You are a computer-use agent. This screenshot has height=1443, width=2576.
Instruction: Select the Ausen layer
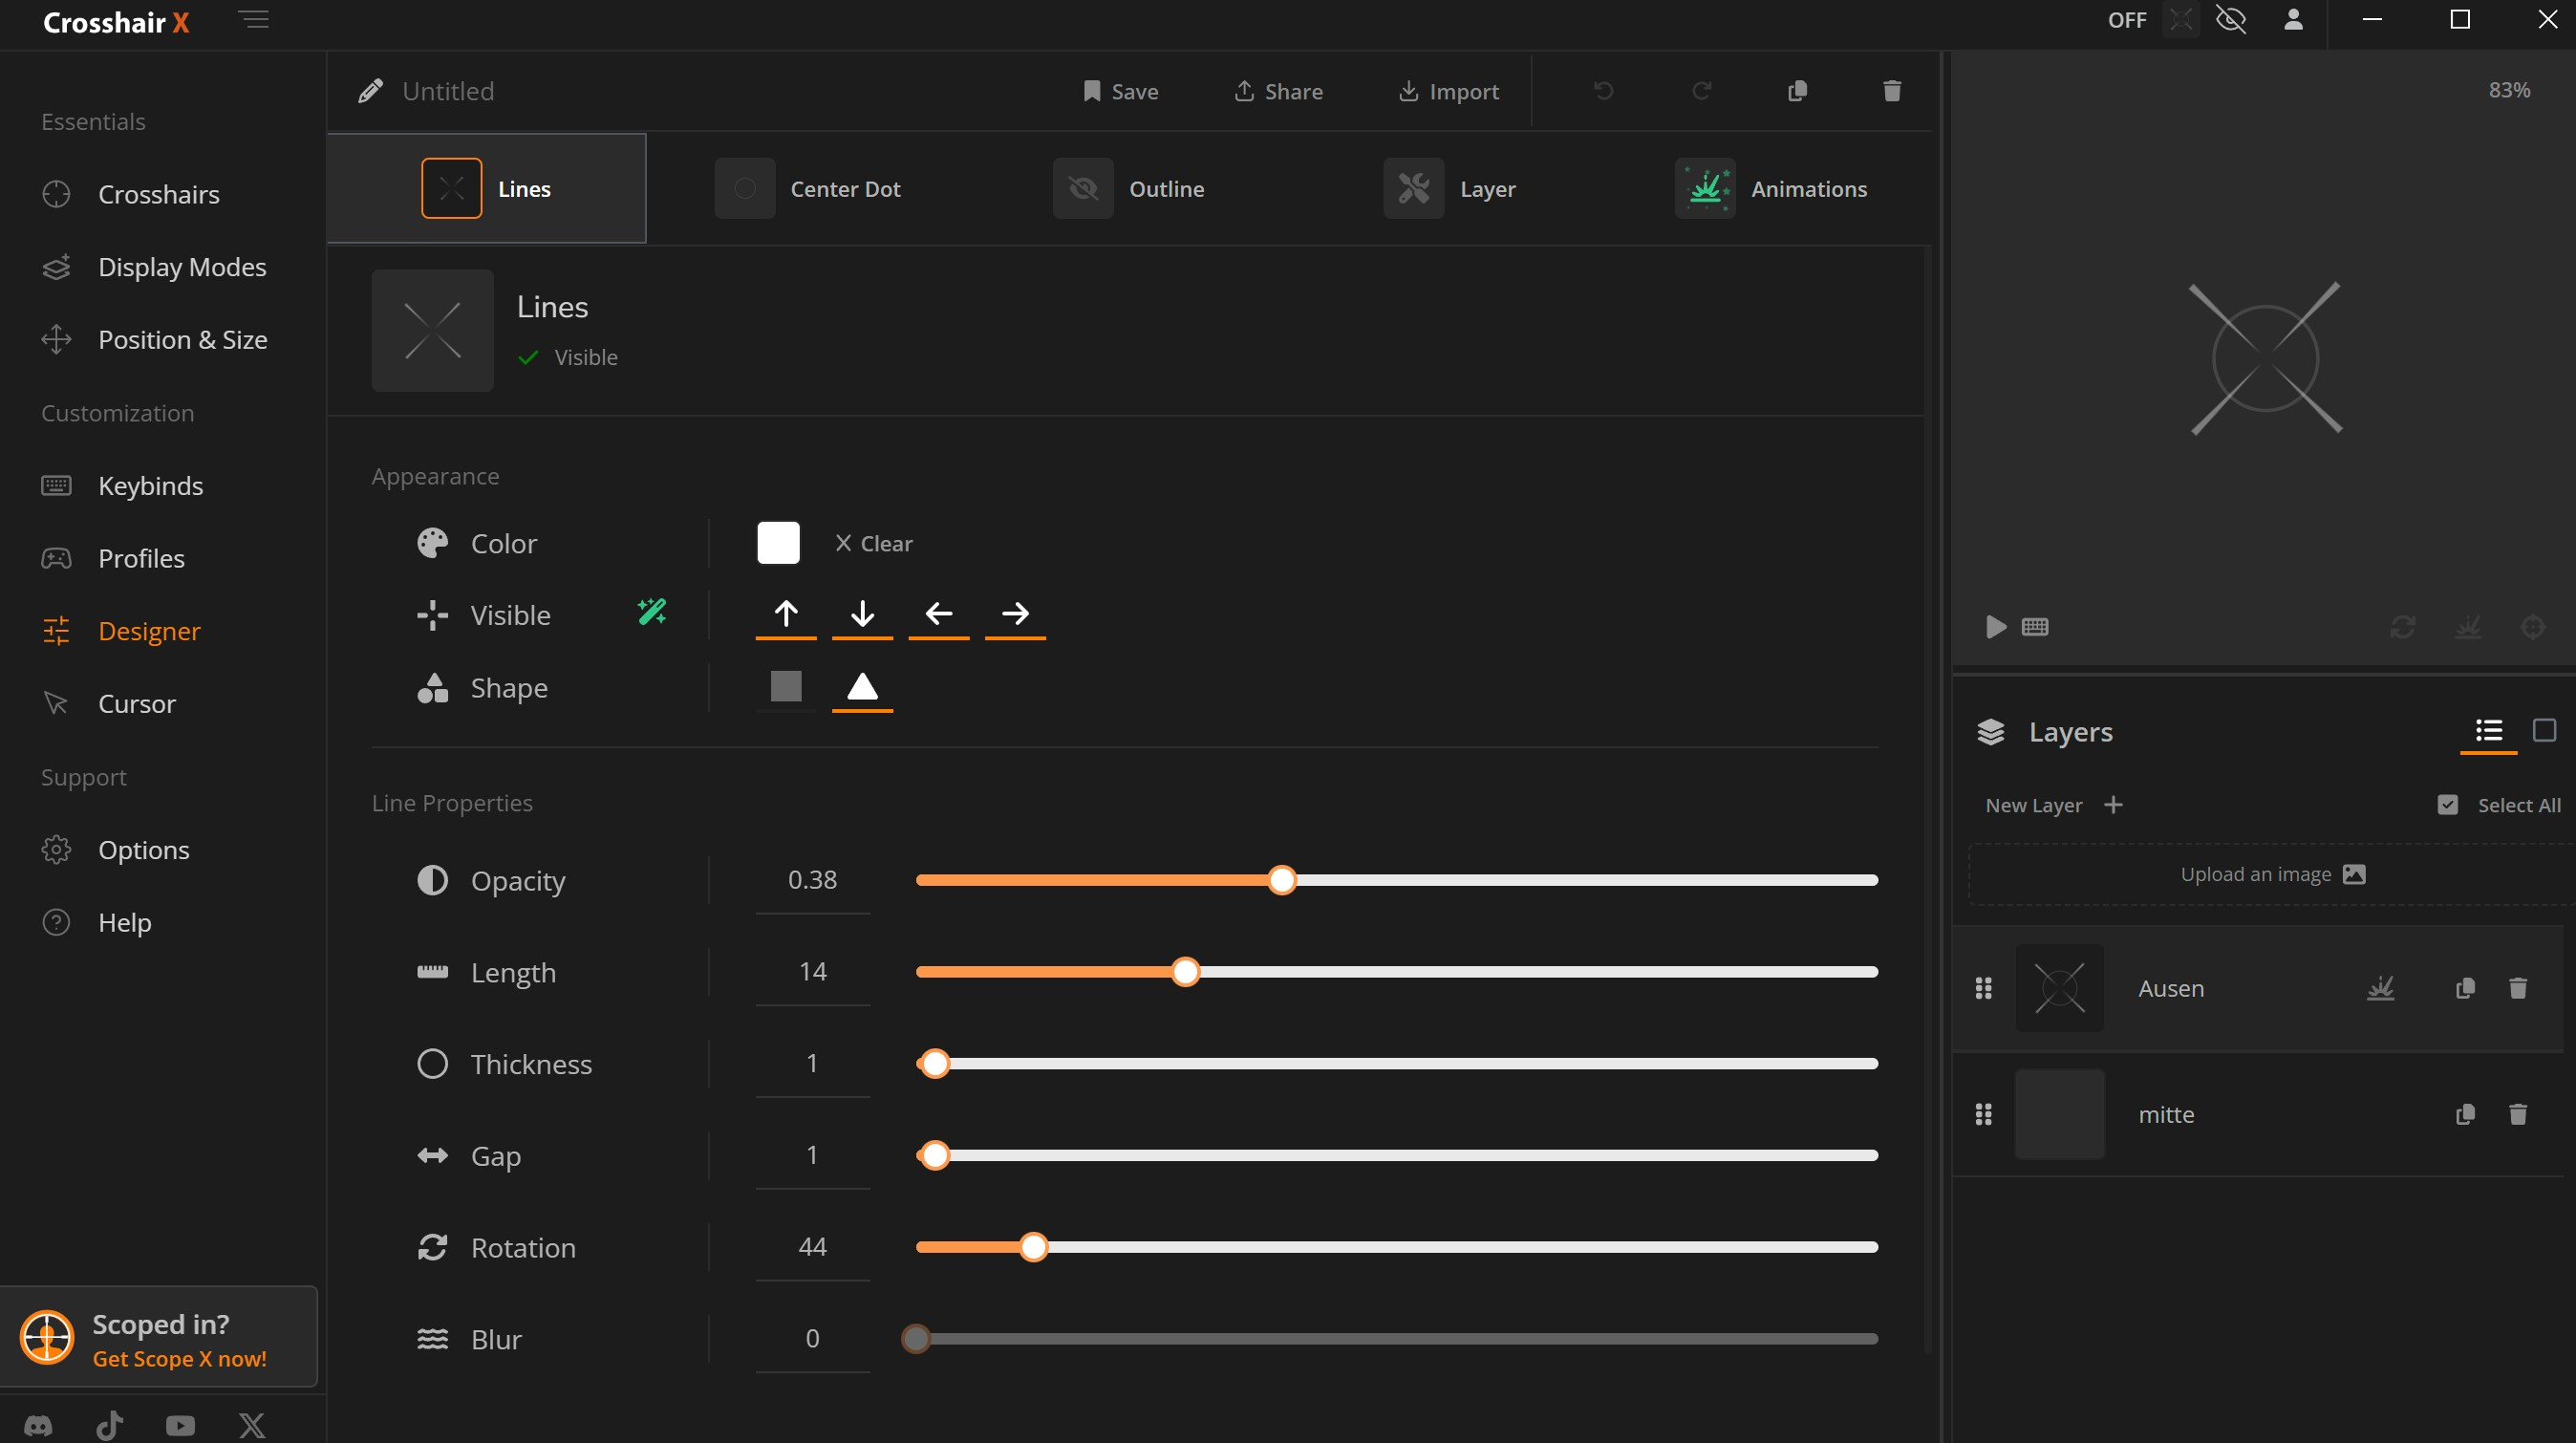[2258, 988]
